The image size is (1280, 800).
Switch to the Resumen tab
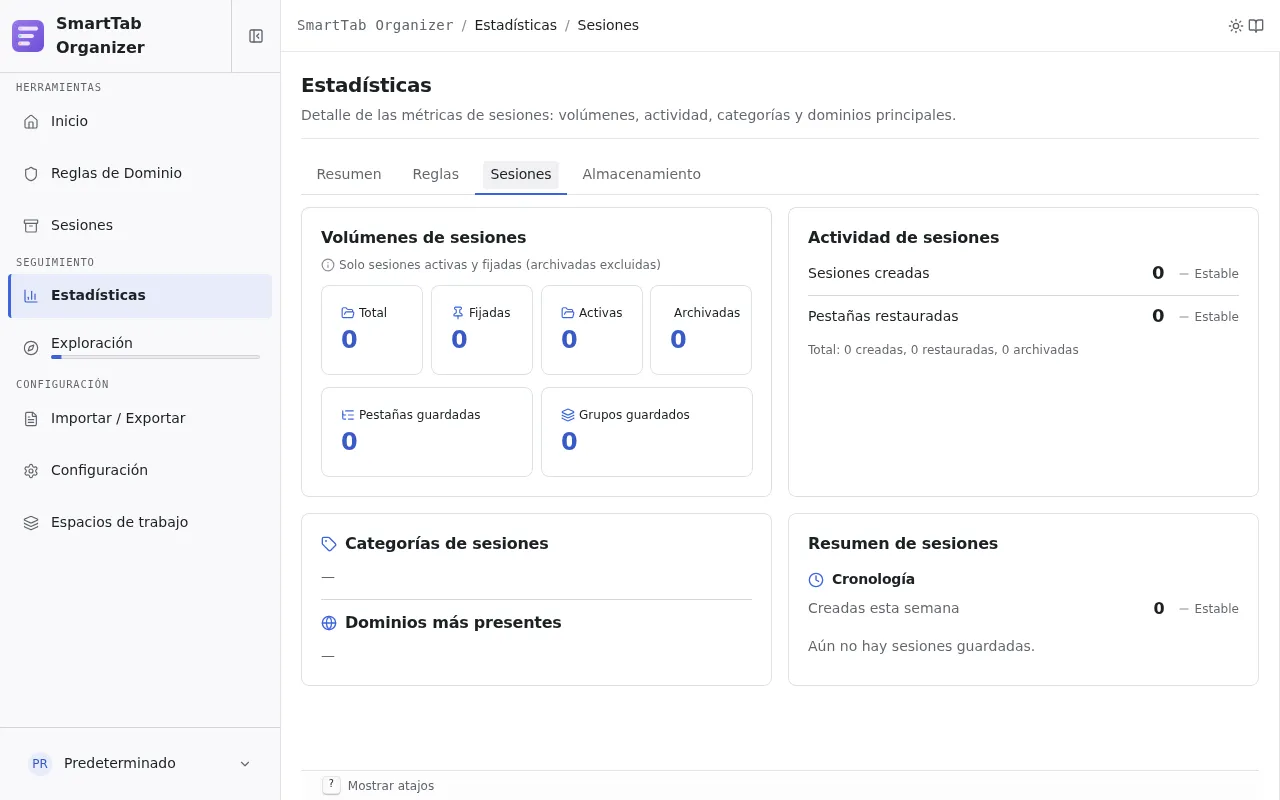pos(349,174)
